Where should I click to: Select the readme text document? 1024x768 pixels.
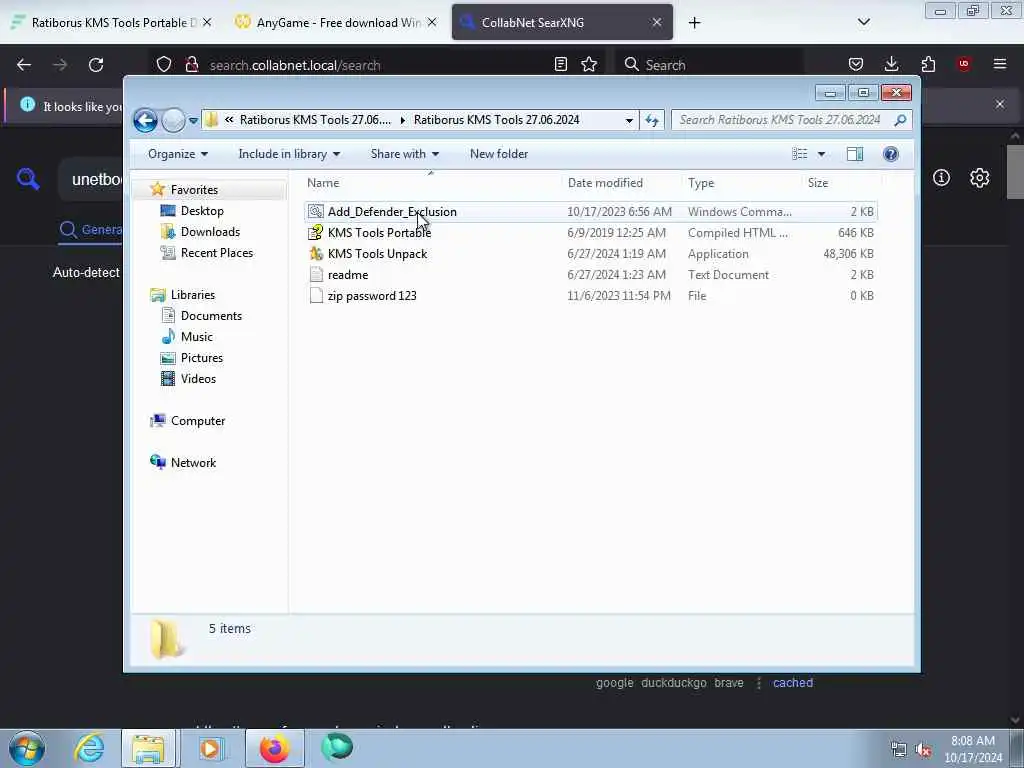(x=590, y=275)
